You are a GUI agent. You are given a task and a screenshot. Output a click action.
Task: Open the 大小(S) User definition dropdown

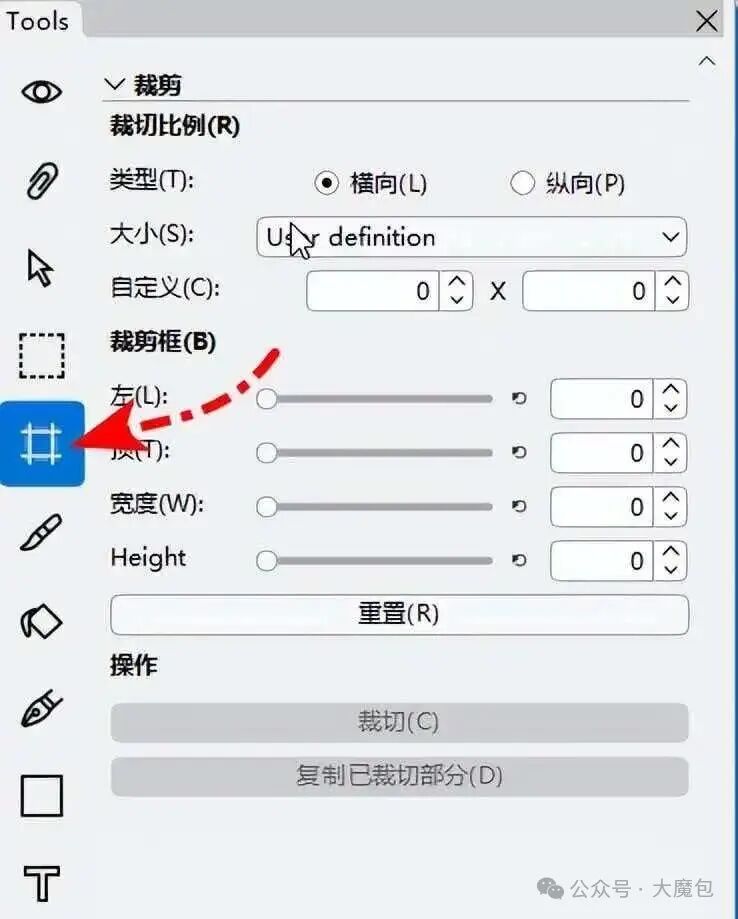point(471,237)
